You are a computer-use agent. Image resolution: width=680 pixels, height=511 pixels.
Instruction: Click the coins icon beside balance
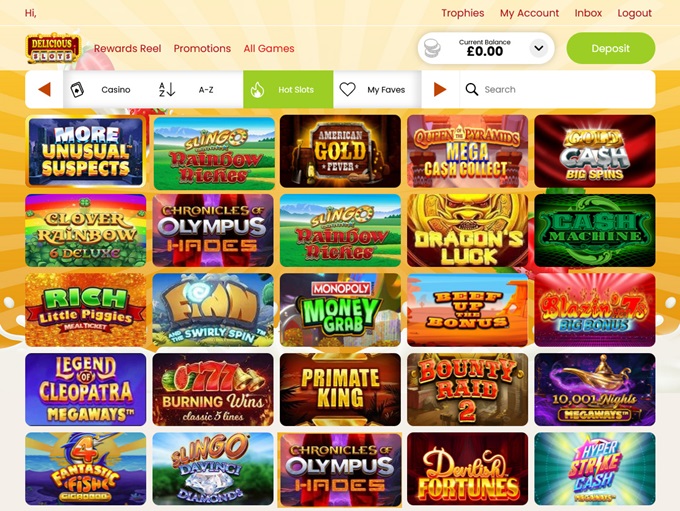(432, 48)
